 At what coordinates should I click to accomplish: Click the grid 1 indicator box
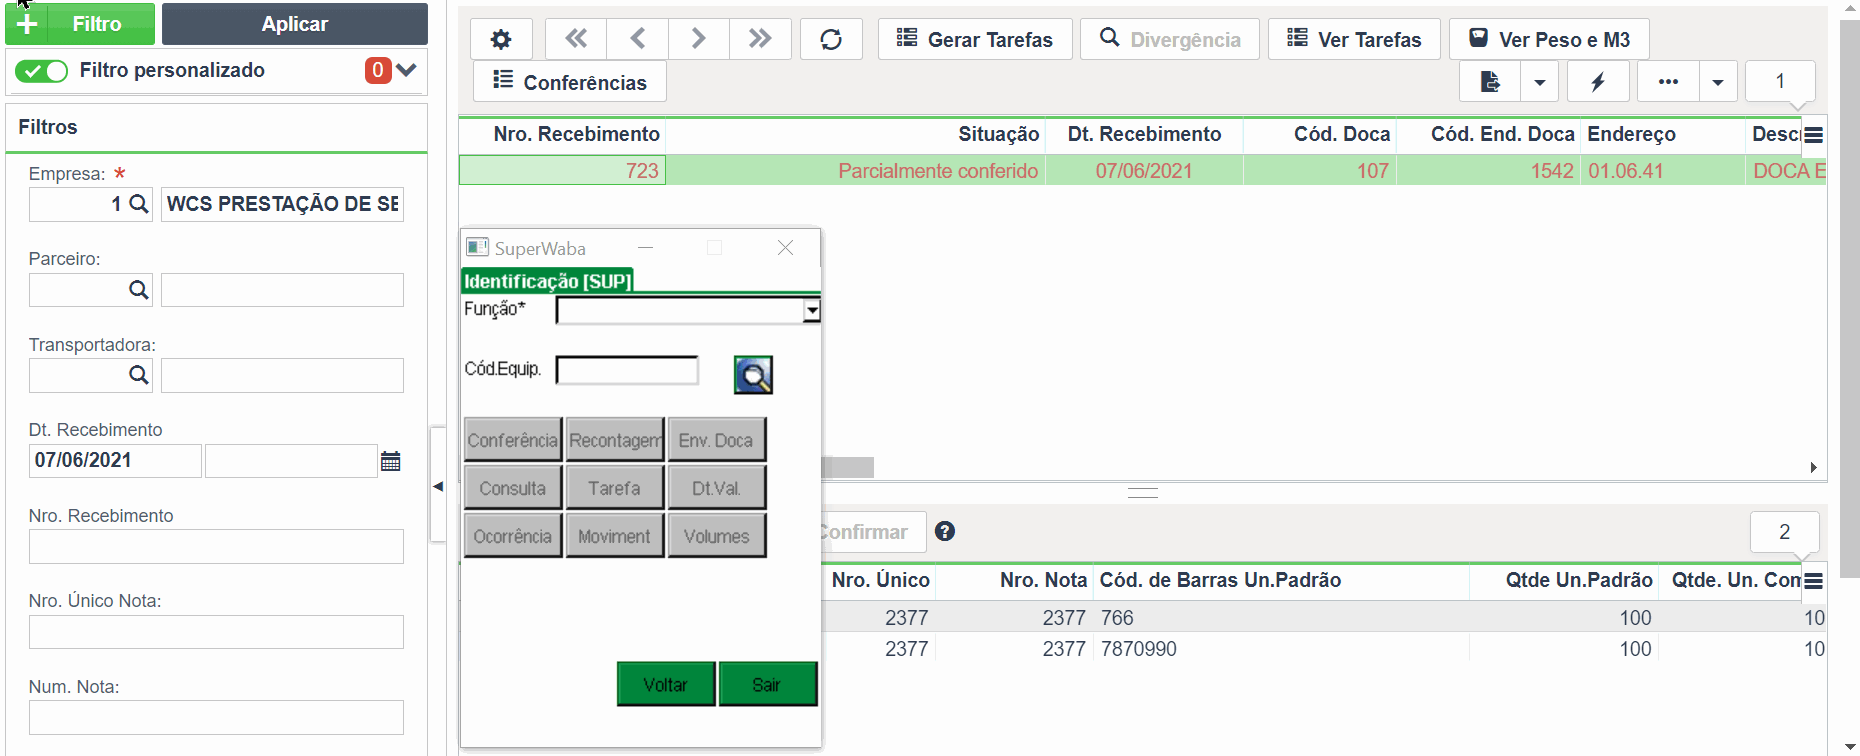point(1780,81)
